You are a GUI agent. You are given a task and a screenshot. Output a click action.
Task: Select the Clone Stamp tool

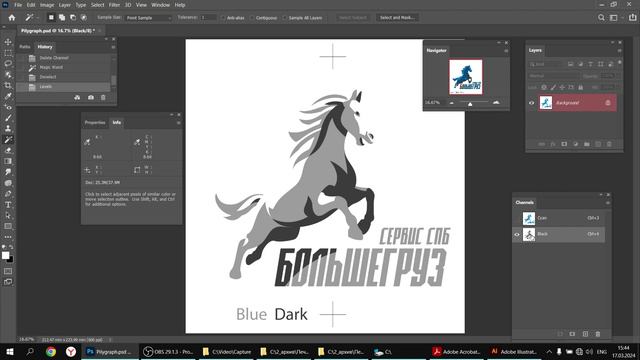pos(8,129)
